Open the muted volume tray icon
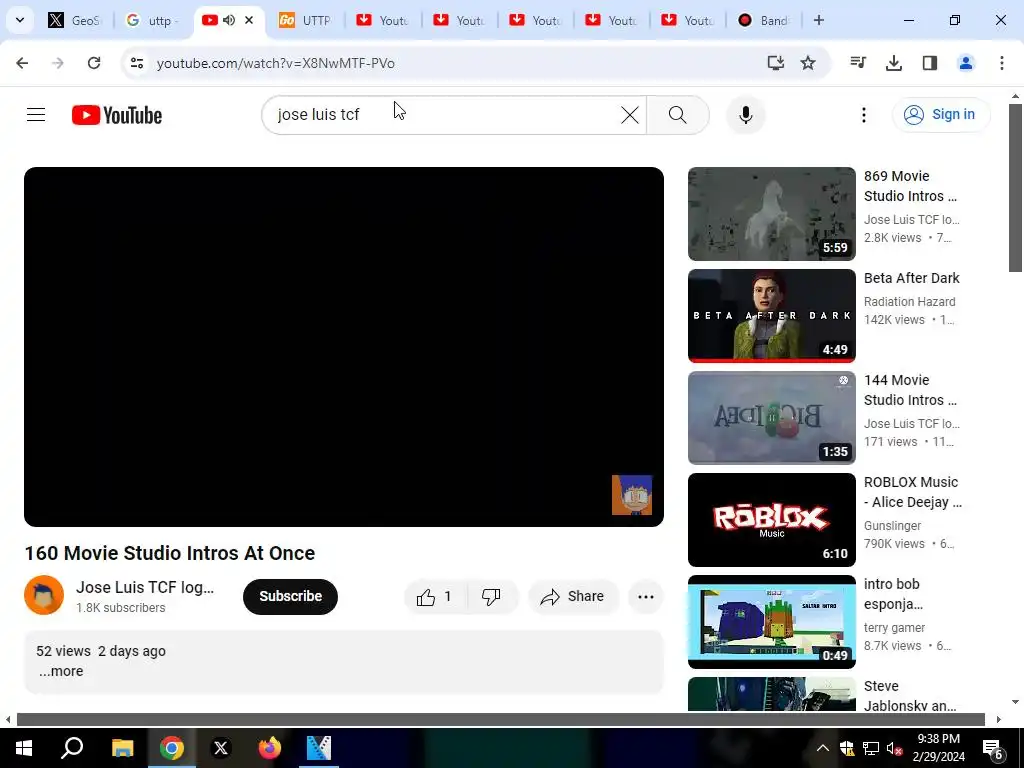Viewport: 1024px width, 768px height. [x=894, y=748]
